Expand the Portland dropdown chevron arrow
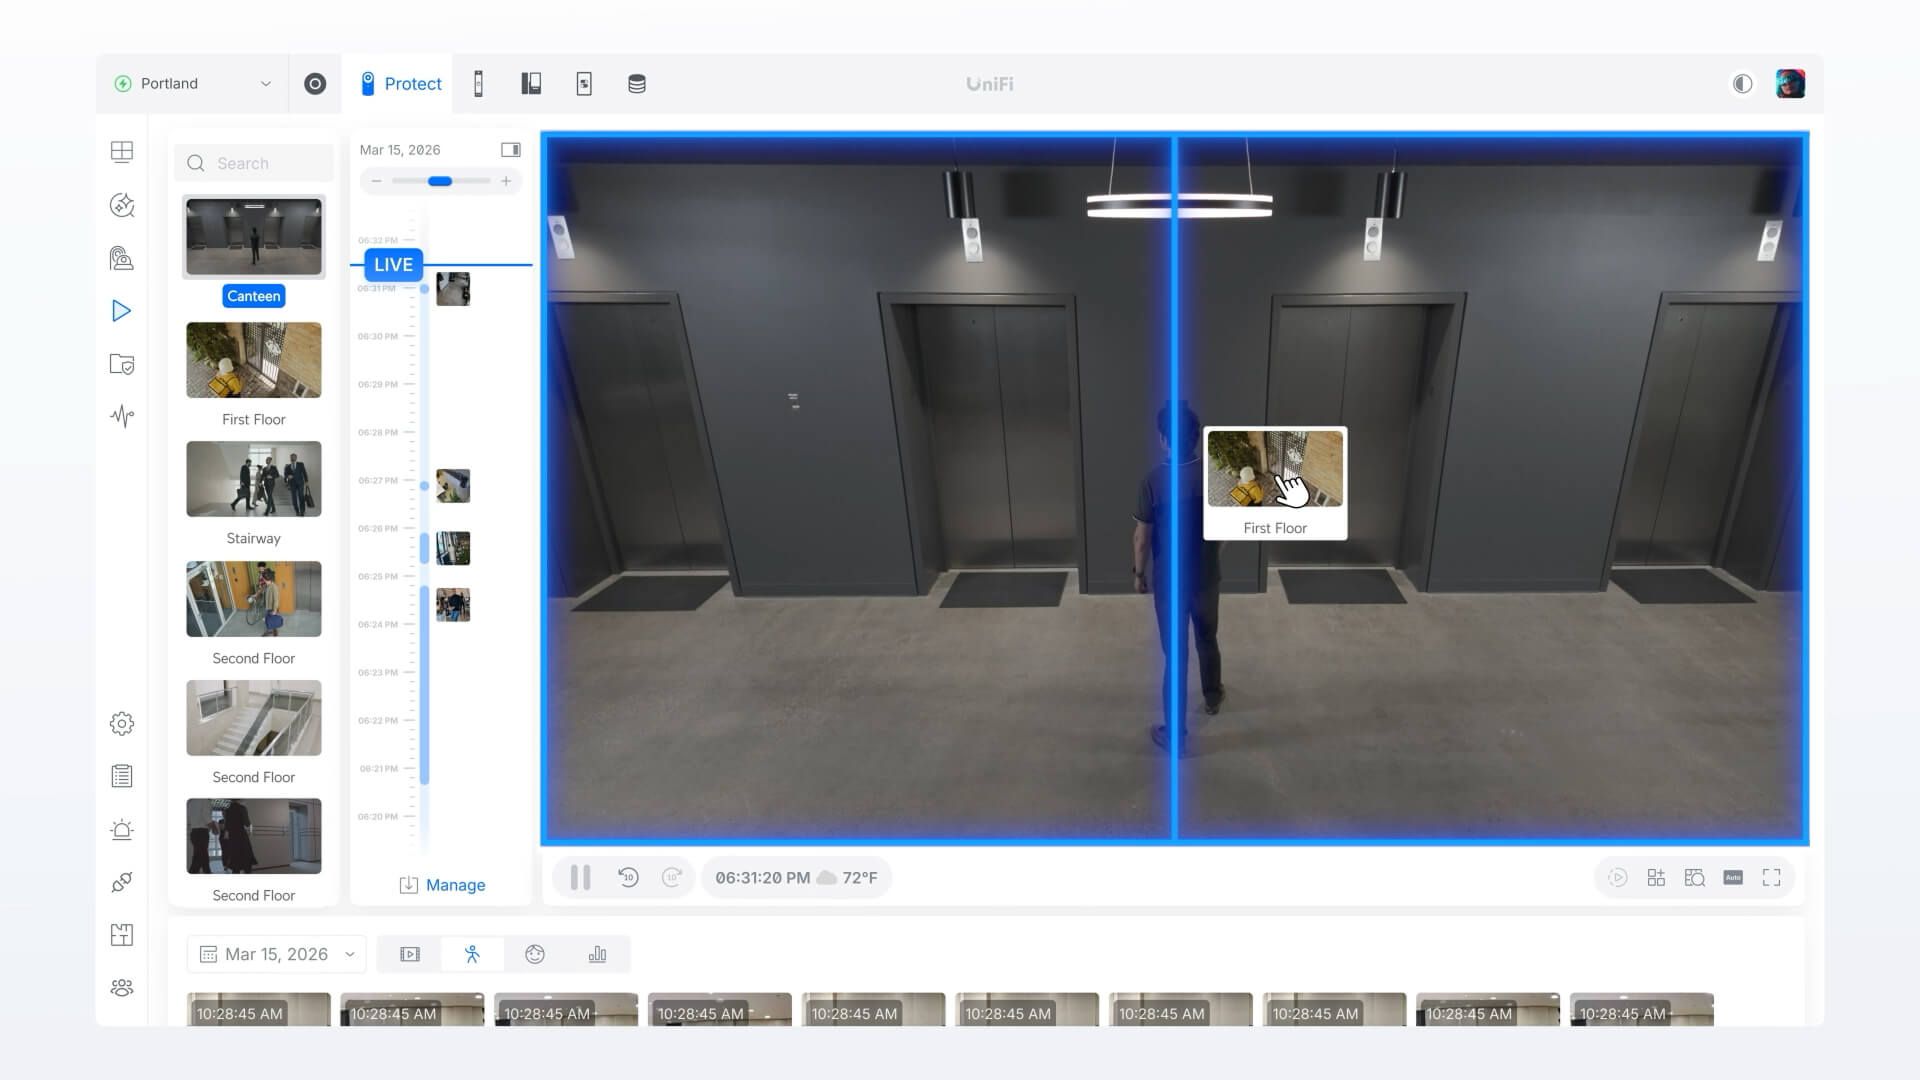 point(266,84)
